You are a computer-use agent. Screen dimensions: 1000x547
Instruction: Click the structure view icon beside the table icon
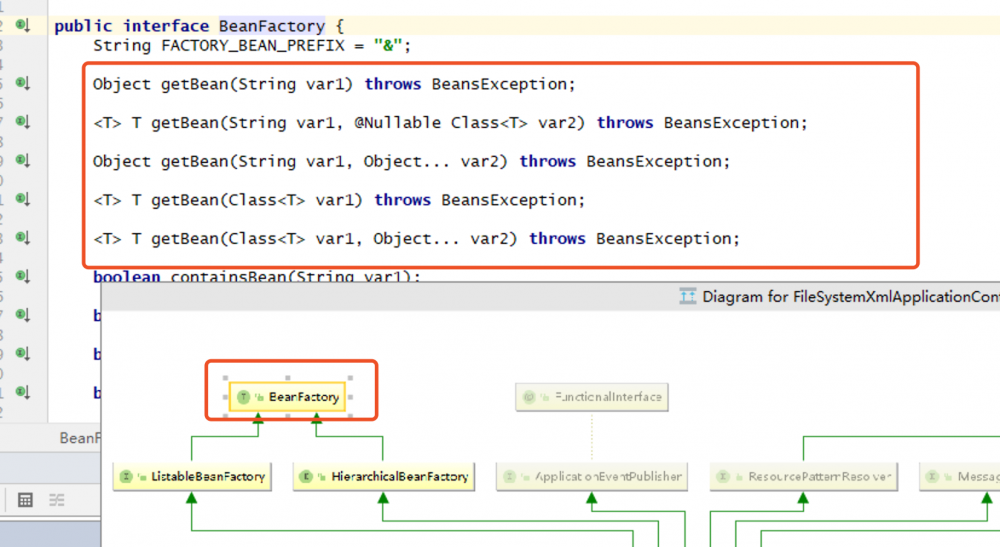[x=57, y=500]
